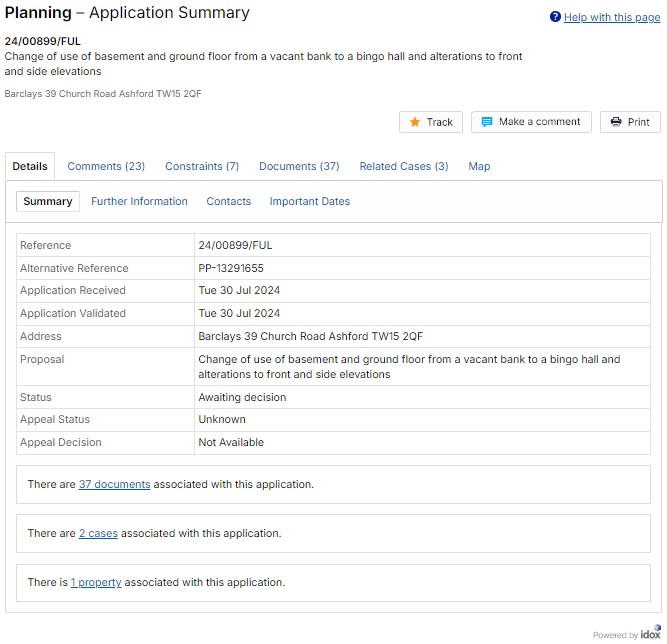This screenshot has width=667, height=644.
Task: Go to the Contacts sub-tab
Action: click(x=229, y=201)
